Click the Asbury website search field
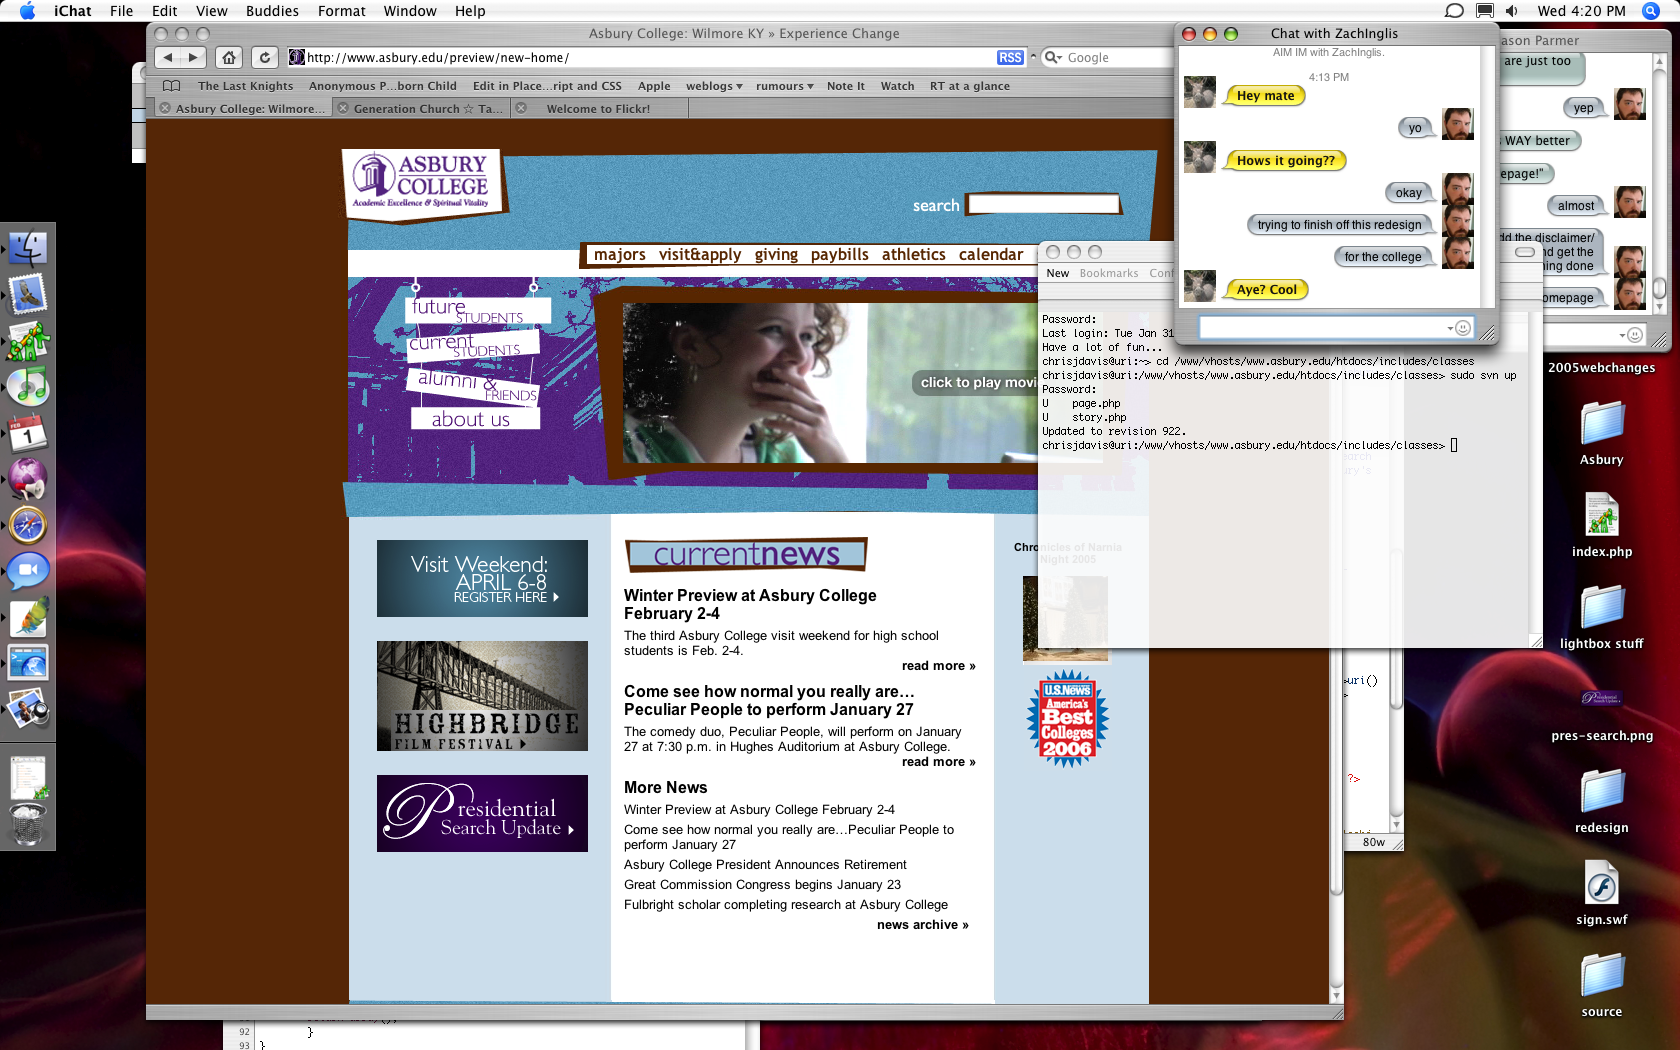Screen dimensions: 1680x1050 (1043, 204)
